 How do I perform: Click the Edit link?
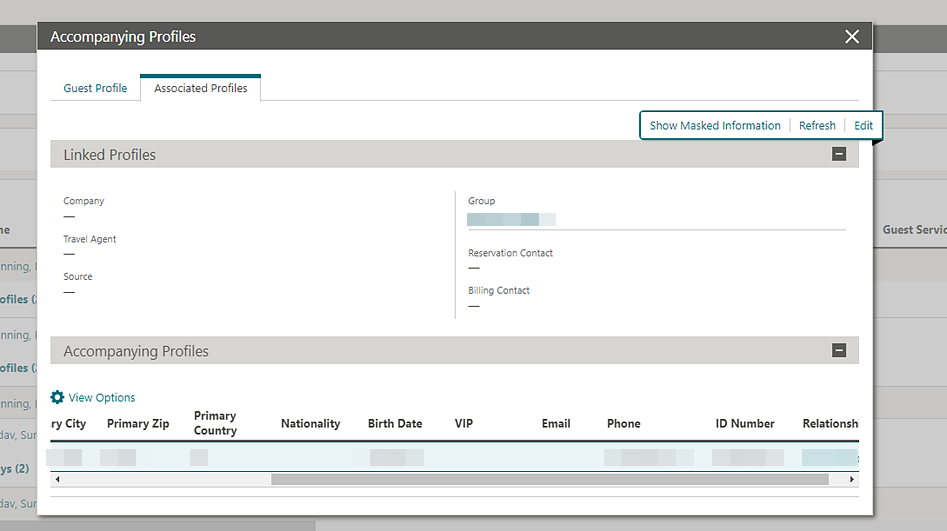pyautogui.click(x=863, y=126)
